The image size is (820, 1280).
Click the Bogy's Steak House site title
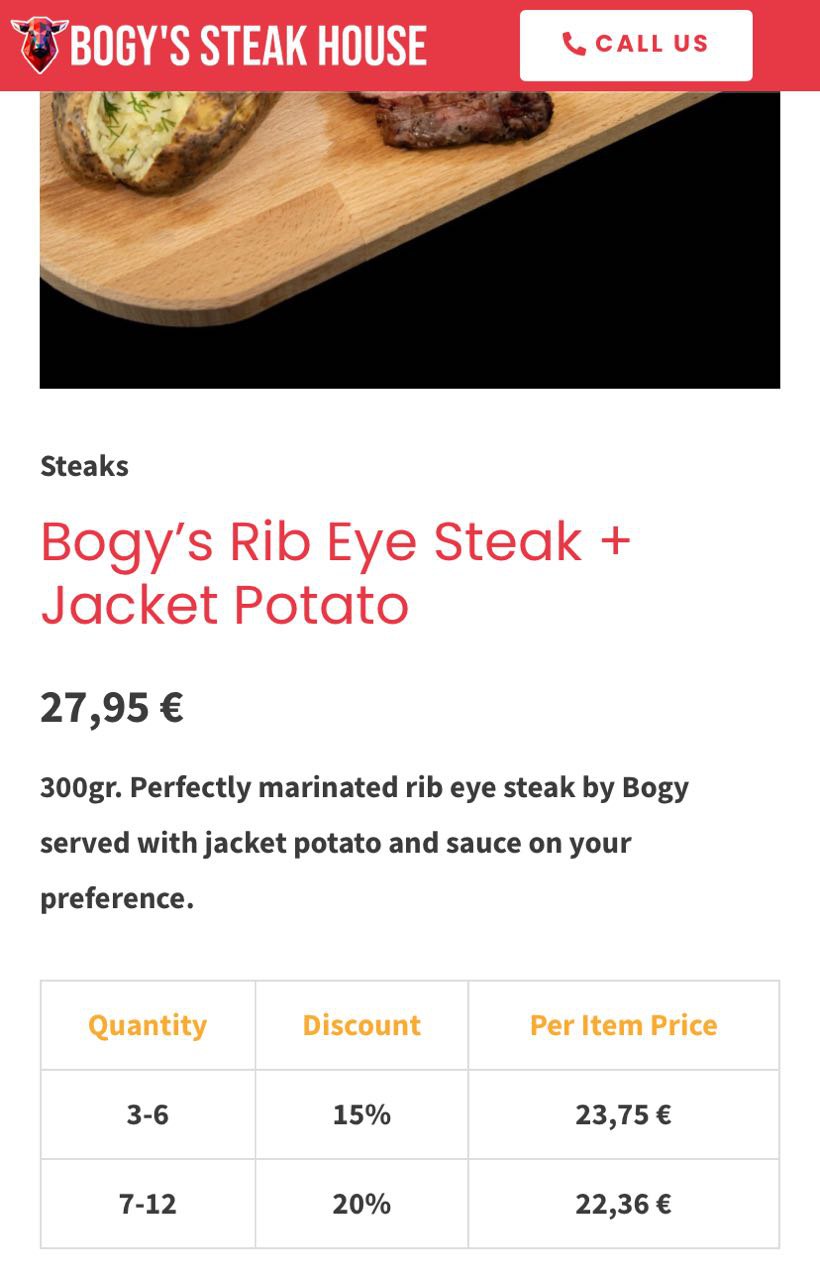coord(248,46)
